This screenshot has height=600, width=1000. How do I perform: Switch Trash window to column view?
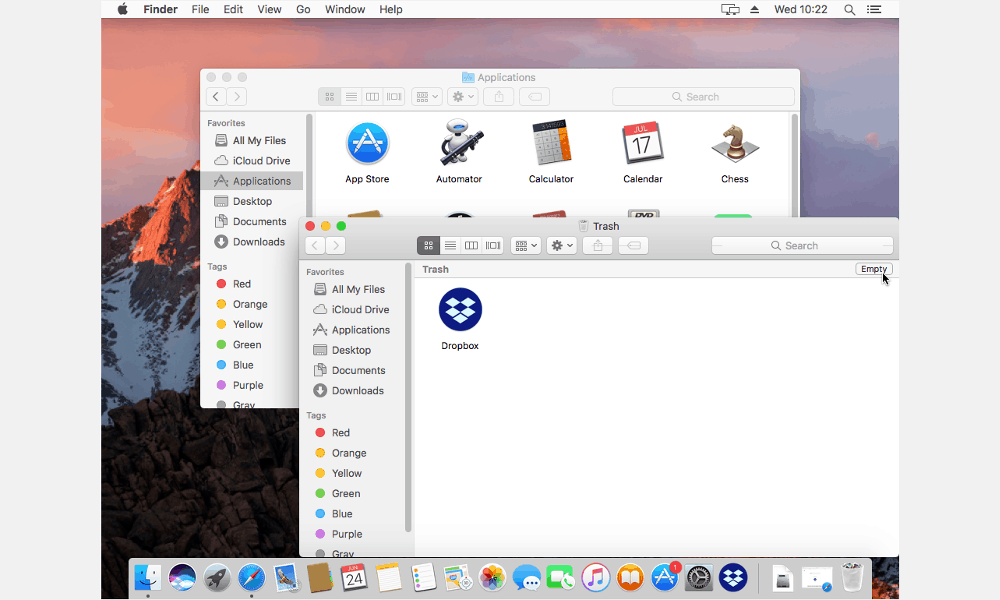[x=471, y=245]
